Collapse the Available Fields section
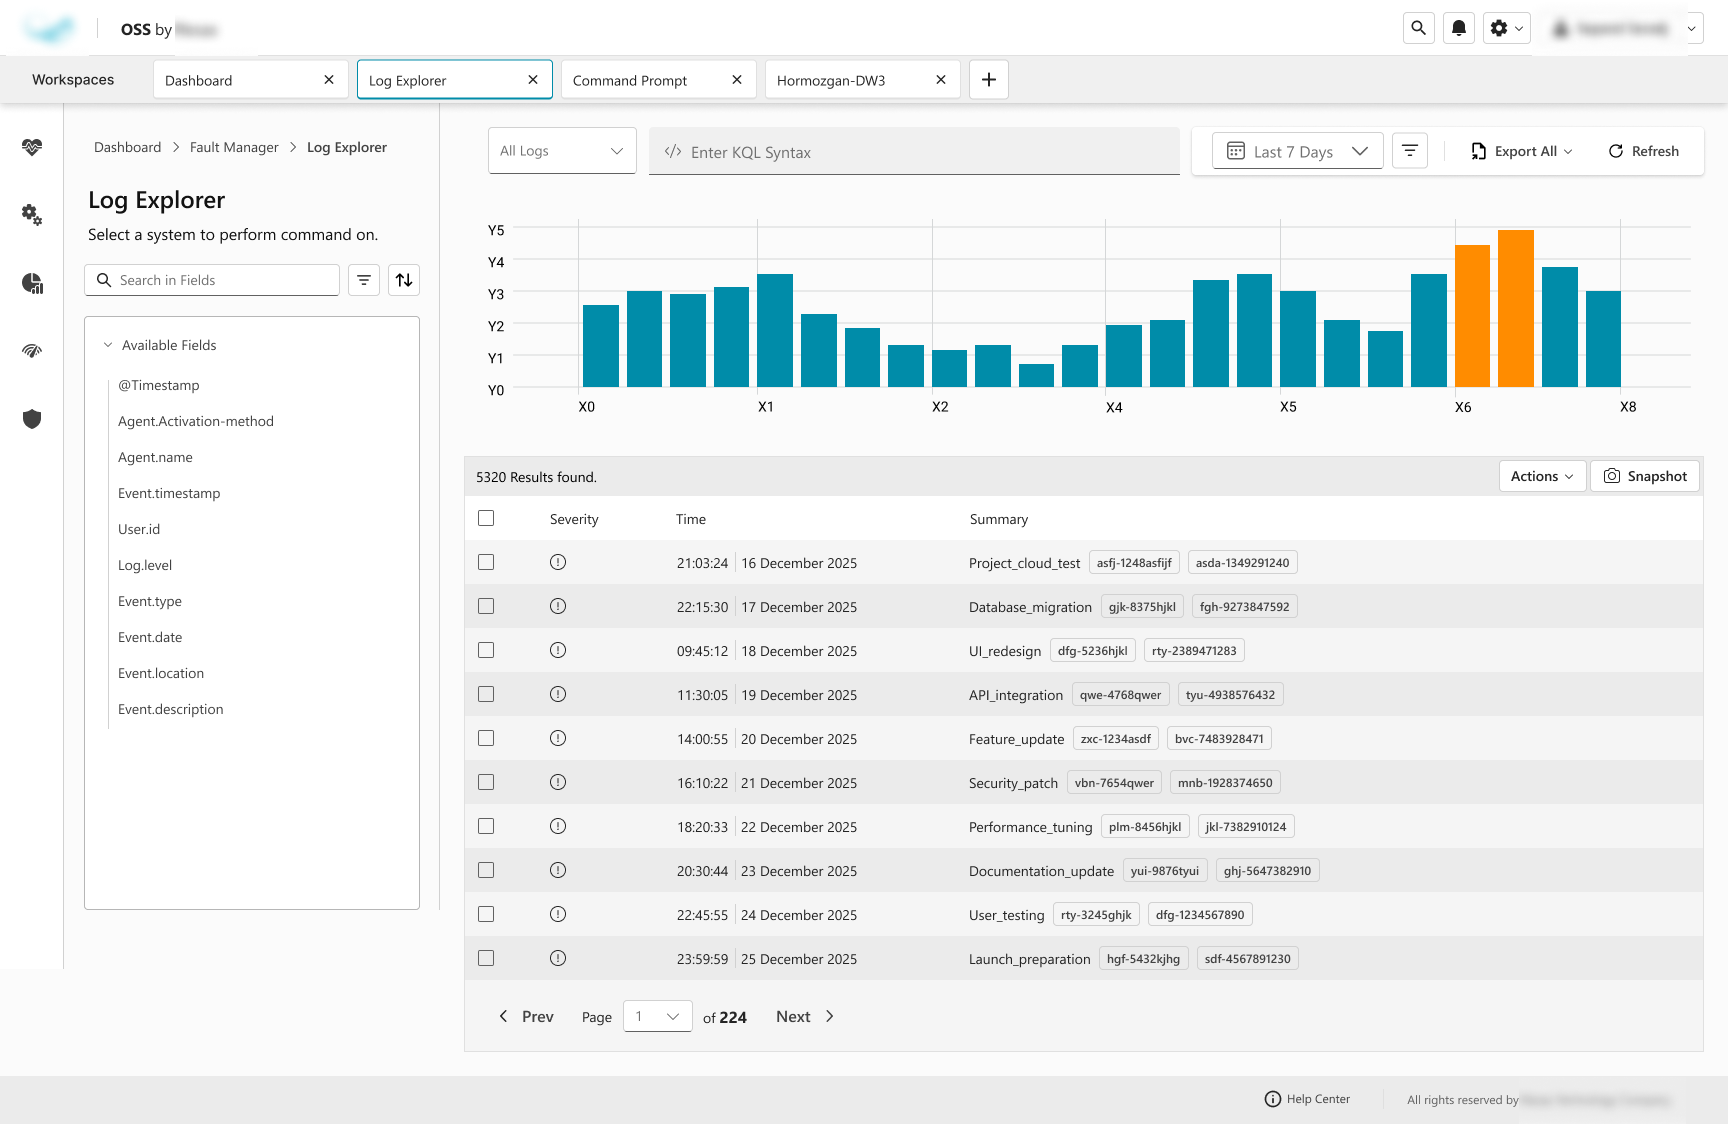Viewport: 1728px width, 1124px height. (x=108, y=345)
